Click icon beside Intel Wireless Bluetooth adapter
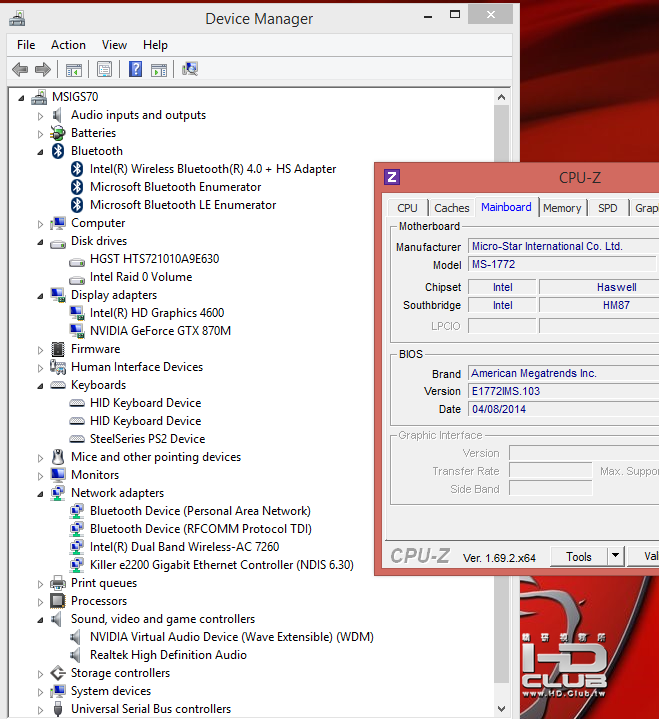 pyautogui.click(x=77, y=169)
